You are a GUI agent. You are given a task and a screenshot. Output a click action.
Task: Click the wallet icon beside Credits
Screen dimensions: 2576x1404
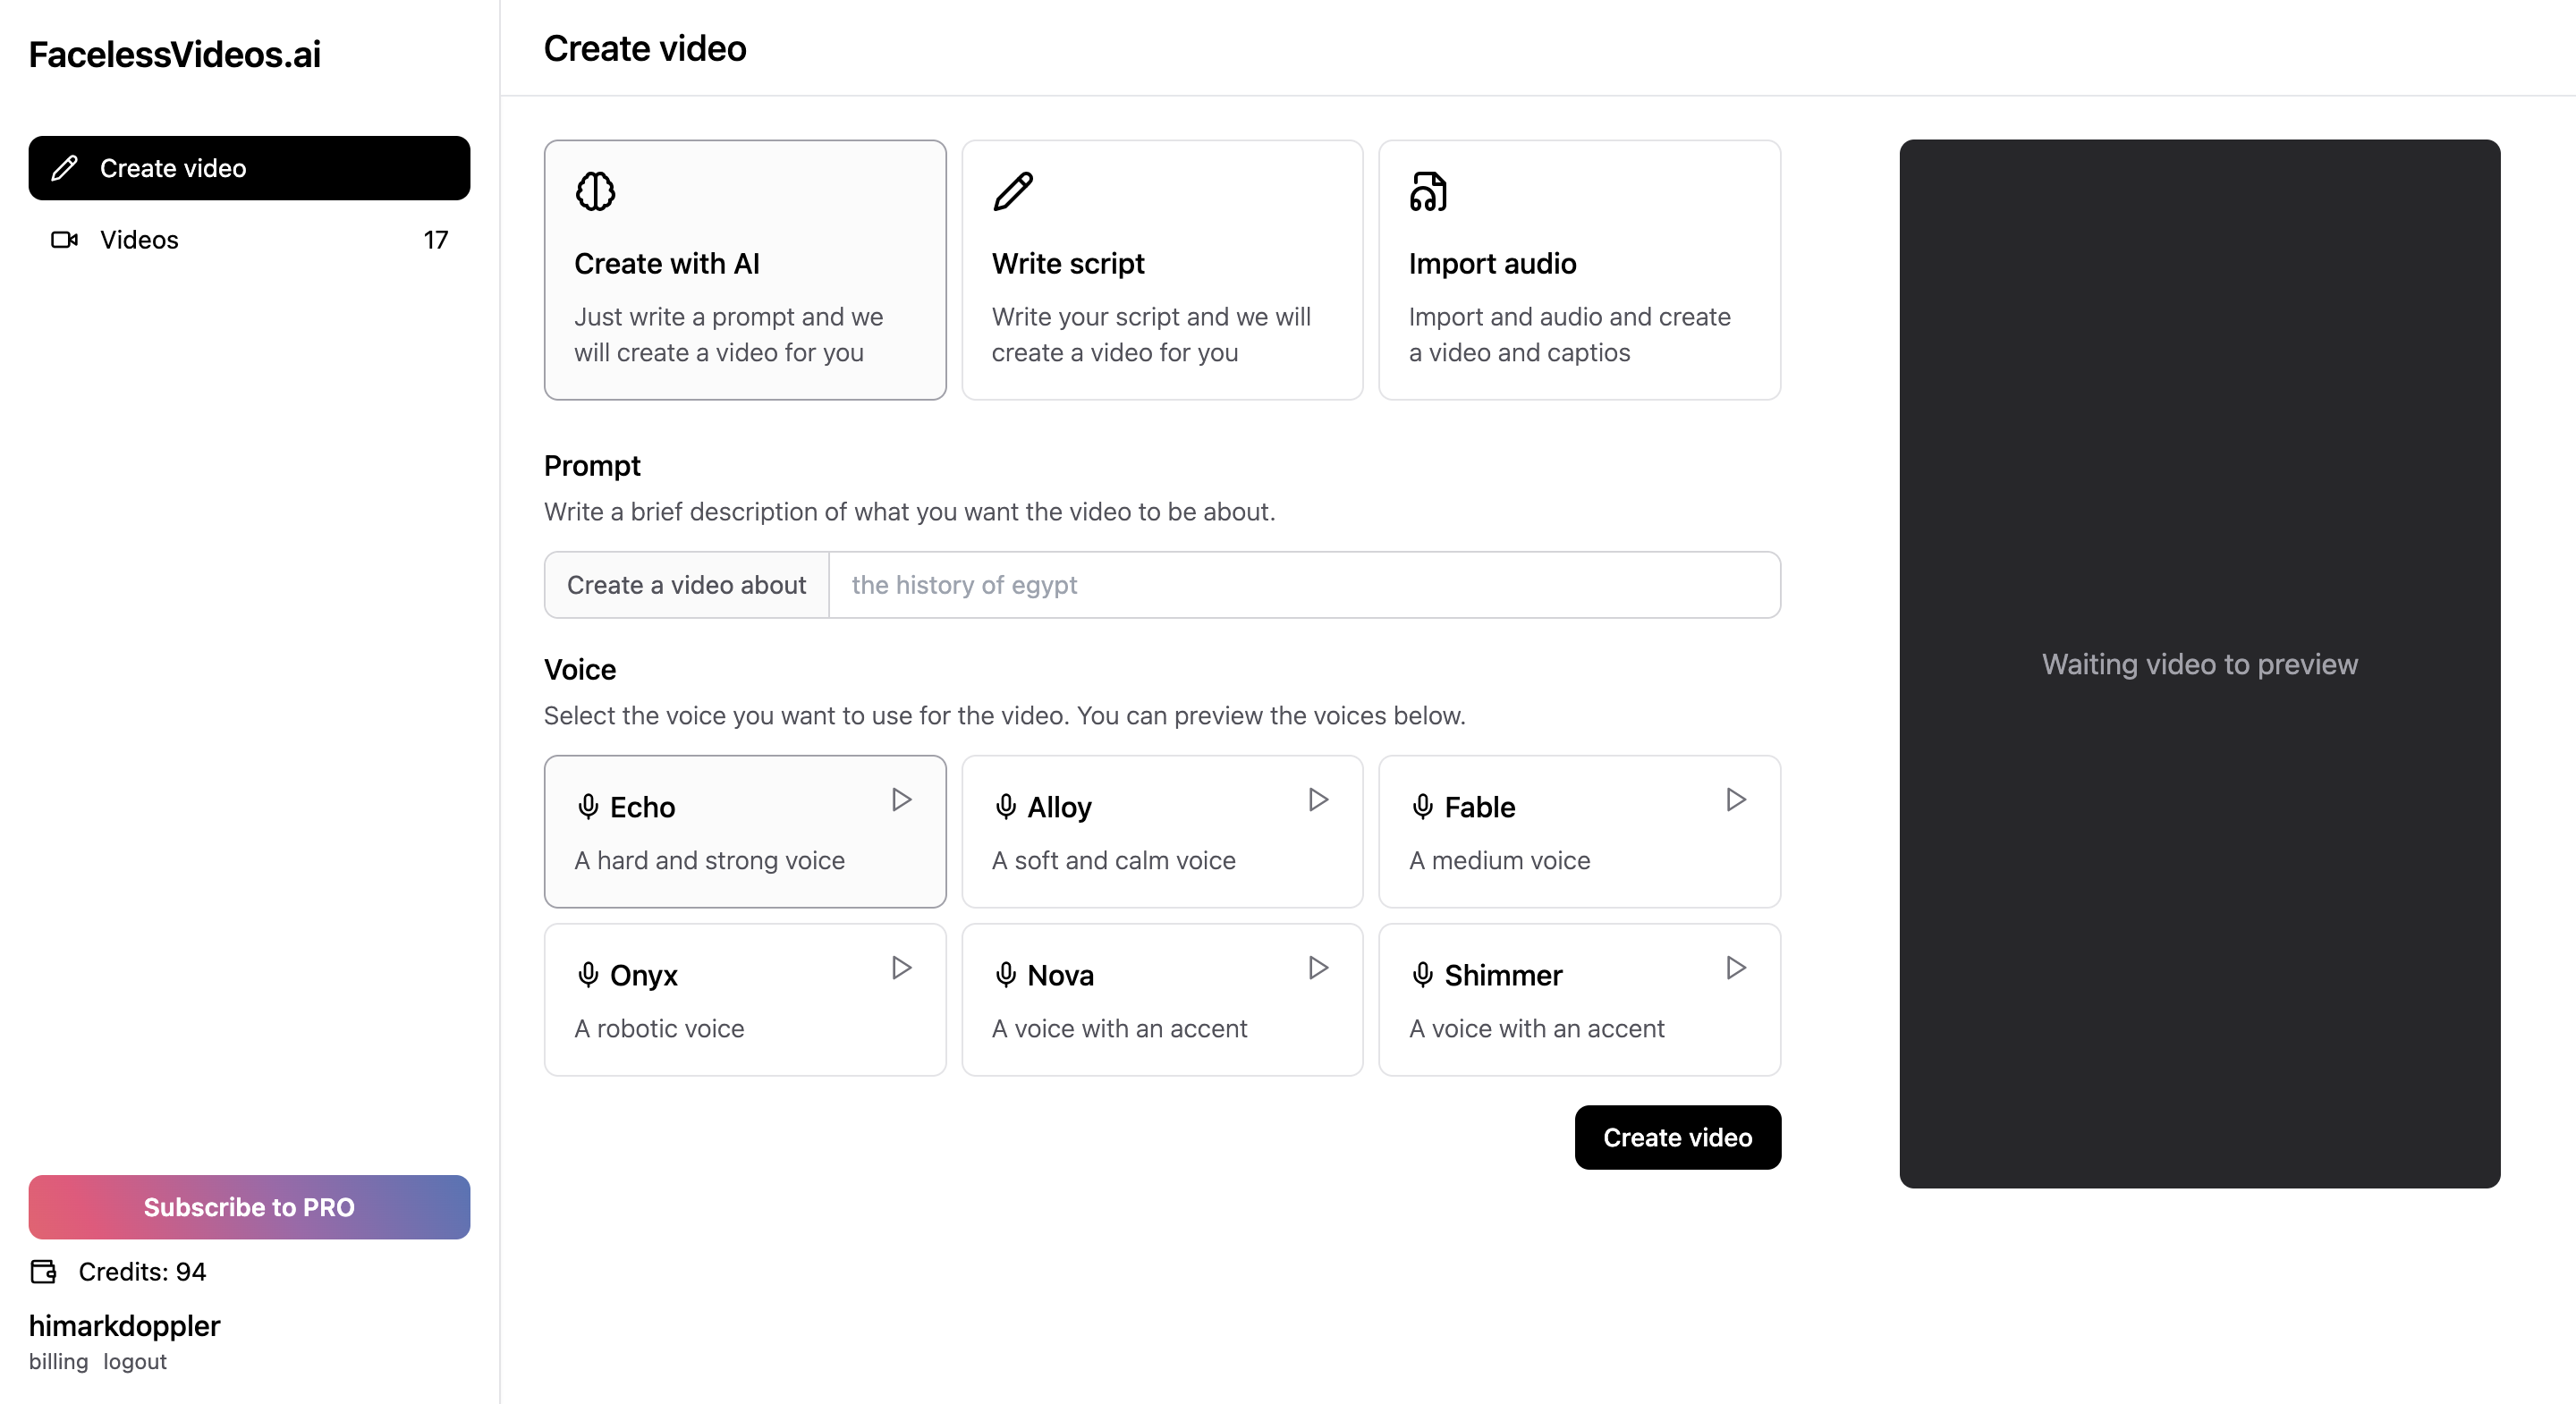44,1271
